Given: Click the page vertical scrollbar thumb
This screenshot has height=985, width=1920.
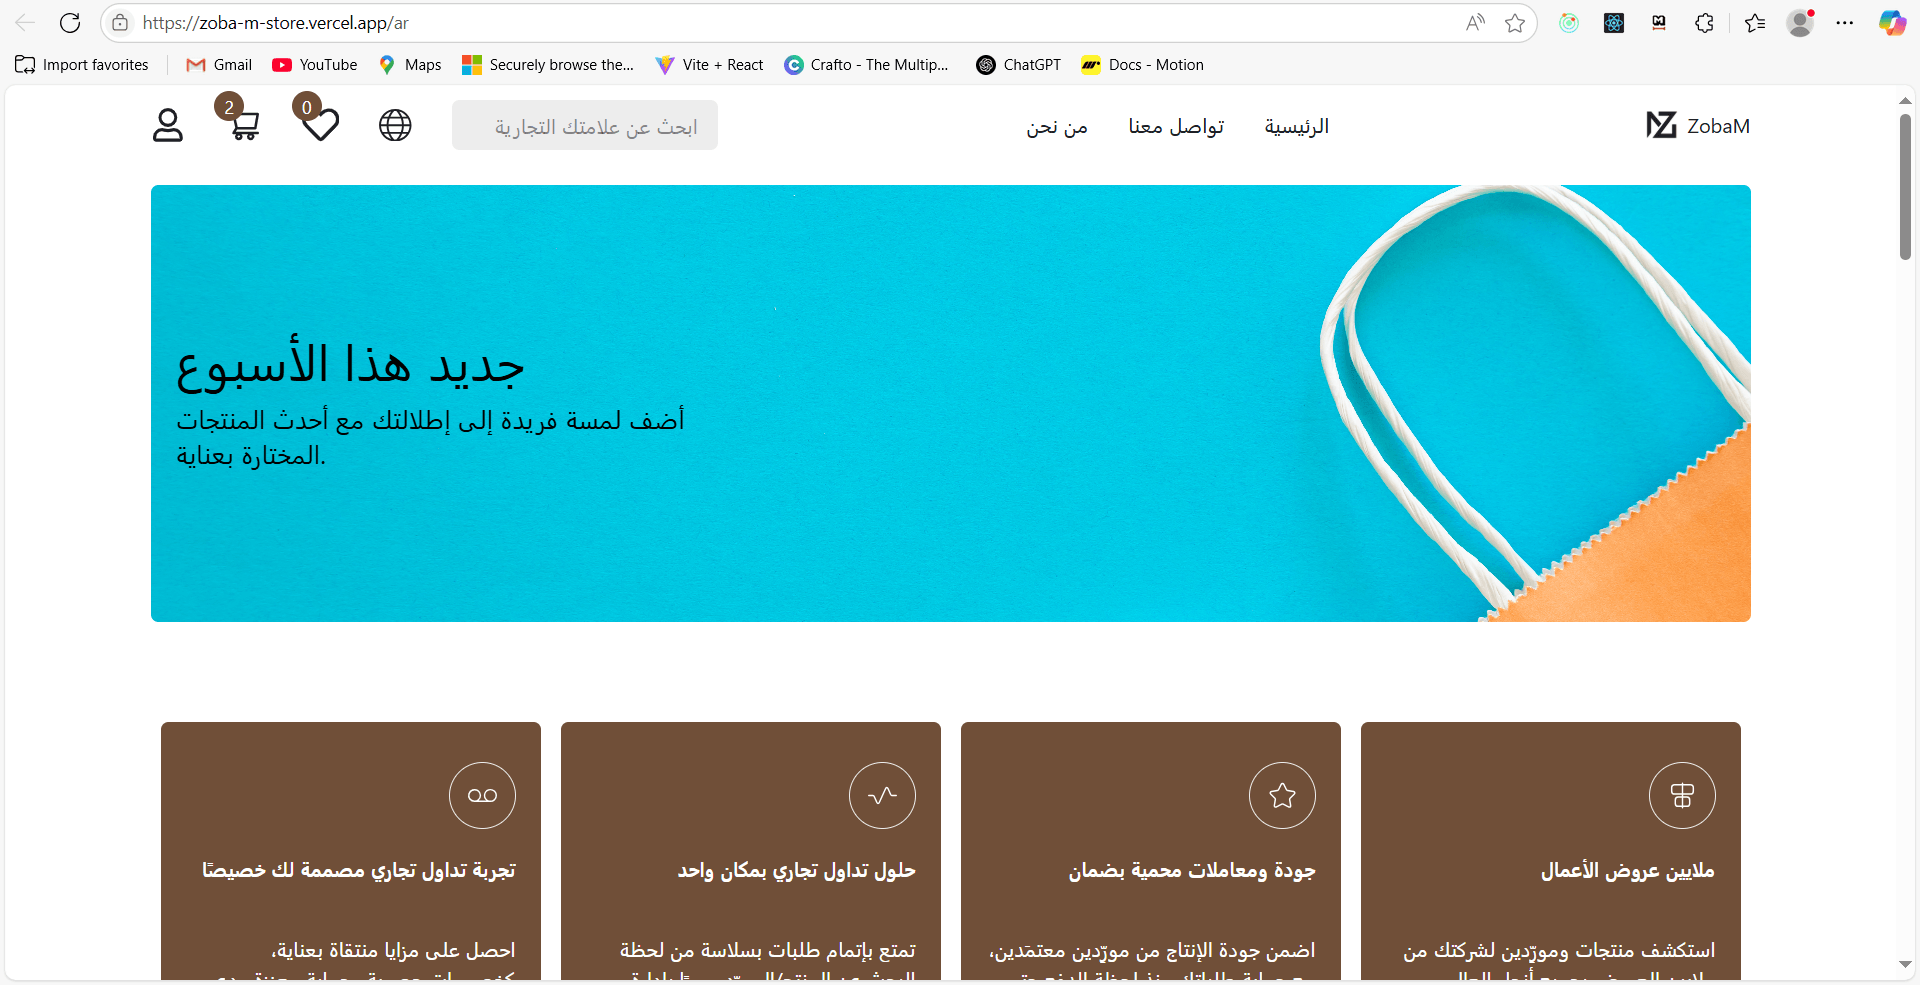Looking at the screenshot, I should pyautogui.click(x=1905, y=187).
